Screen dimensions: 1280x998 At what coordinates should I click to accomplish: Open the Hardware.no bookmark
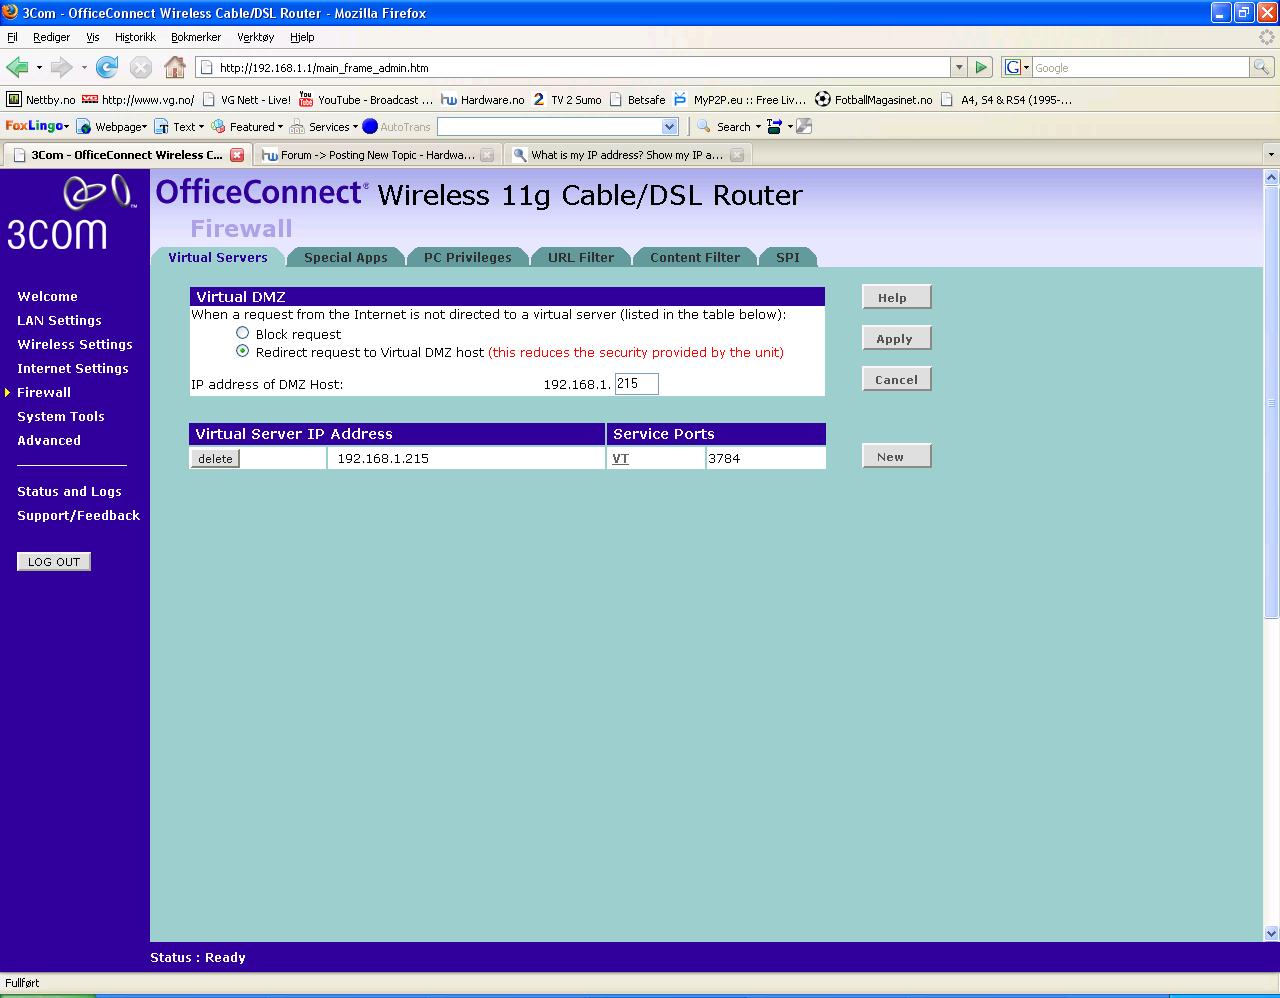483,99
